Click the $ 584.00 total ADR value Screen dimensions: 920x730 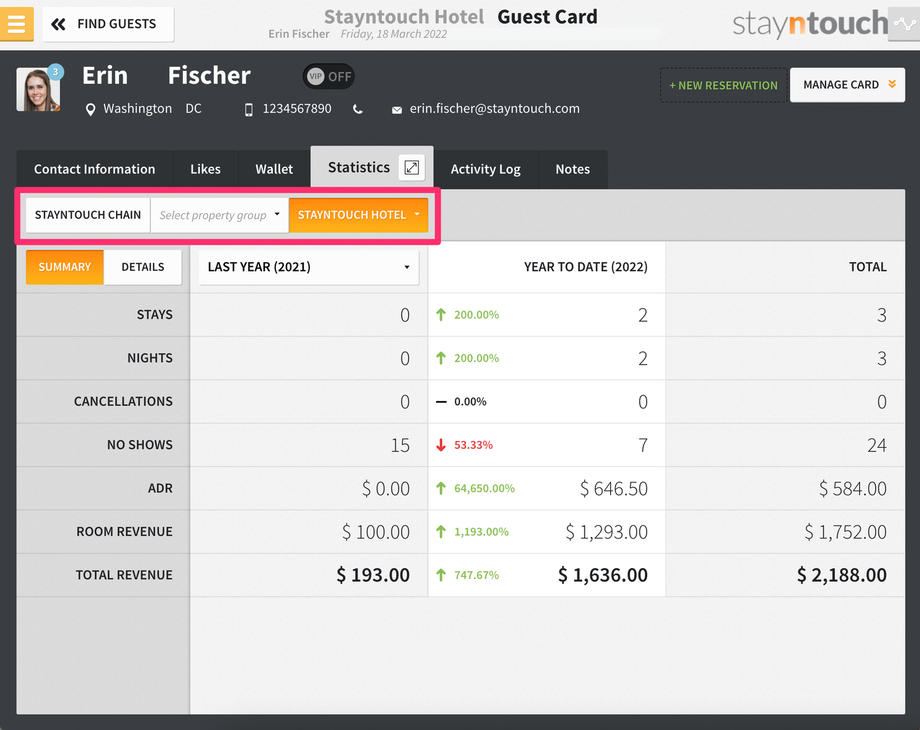853,489
